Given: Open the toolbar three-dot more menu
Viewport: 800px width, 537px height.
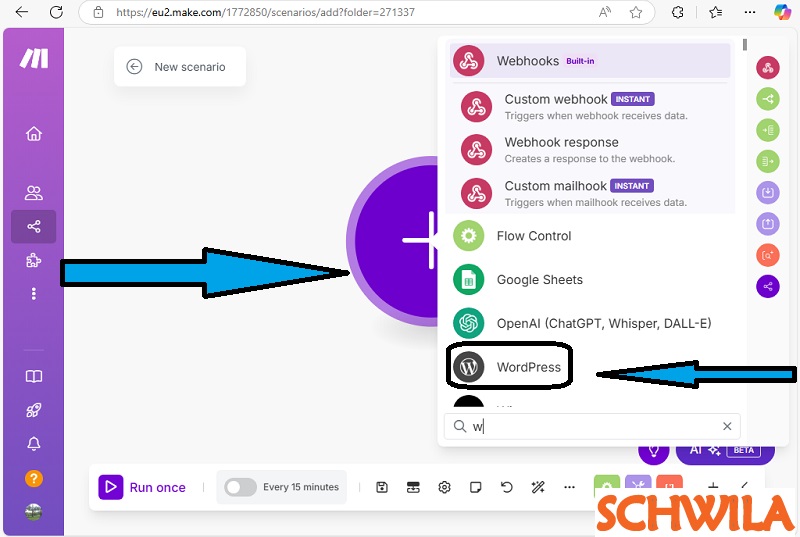Looking at the screenshot, I should point(569,488).
